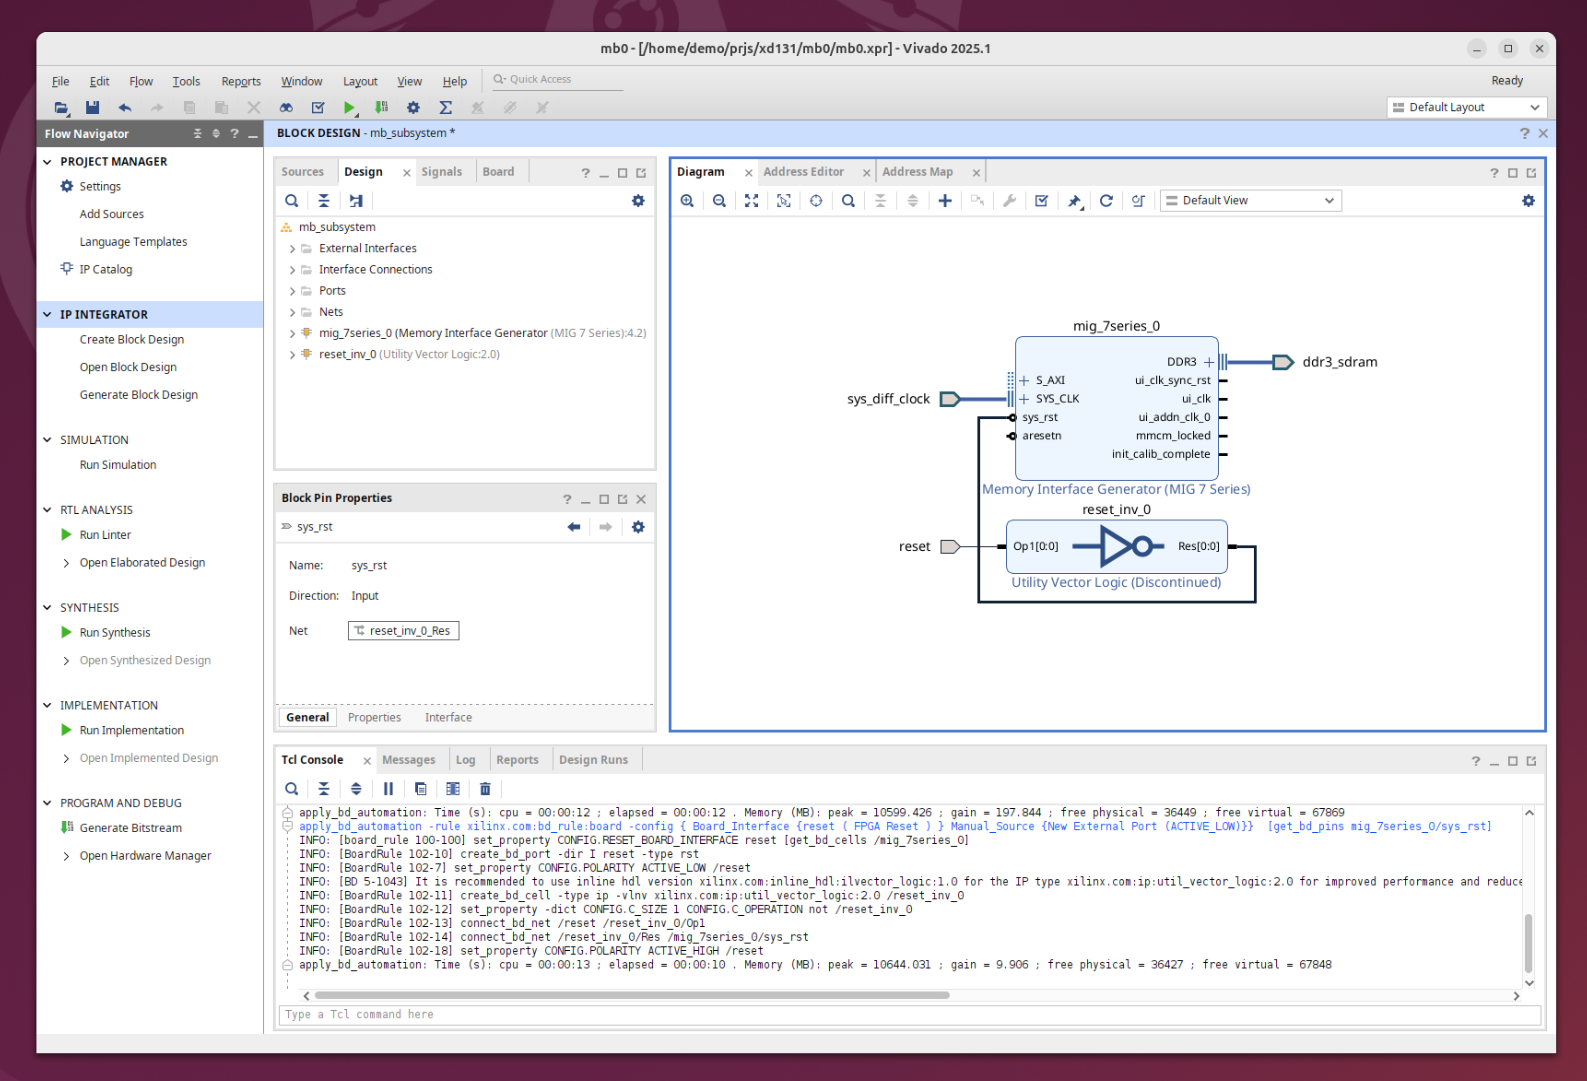Click the green Run button in the main toolbar

point(349,108)
